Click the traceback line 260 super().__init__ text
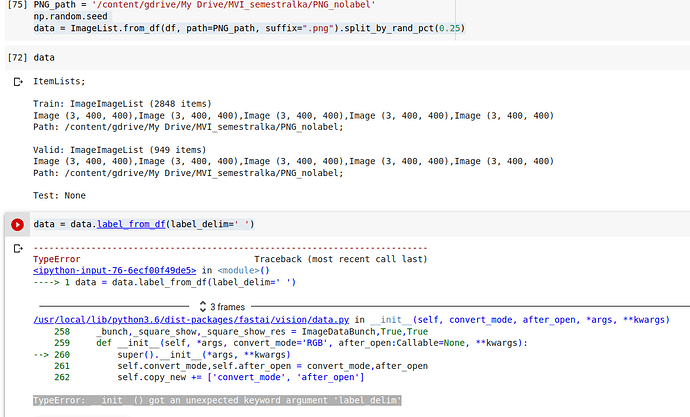The height and width of the screenshot is (417, 690). click(204, 355)
